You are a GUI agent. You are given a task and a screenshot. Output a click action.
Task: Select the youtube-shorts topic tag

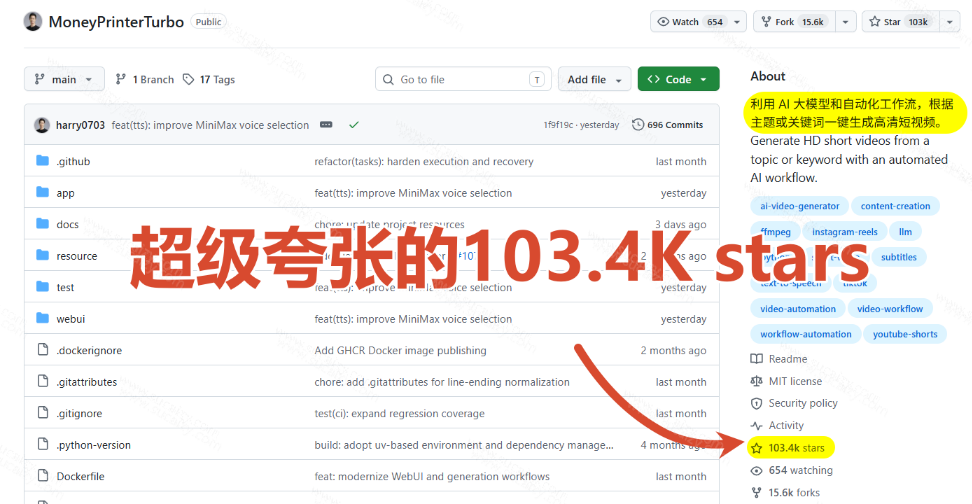pyautogui.click(x=905, y=334)
